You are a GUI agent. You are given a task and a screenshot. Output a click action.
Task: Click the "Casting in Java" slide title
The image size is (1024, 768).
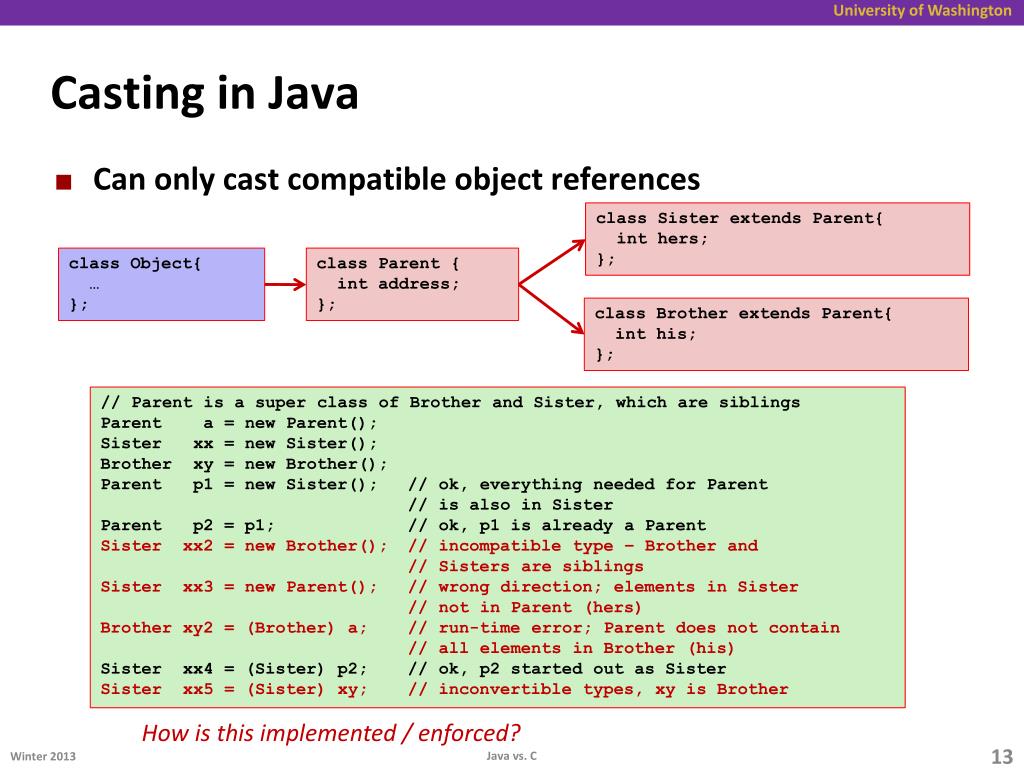[x=204, y=94]
